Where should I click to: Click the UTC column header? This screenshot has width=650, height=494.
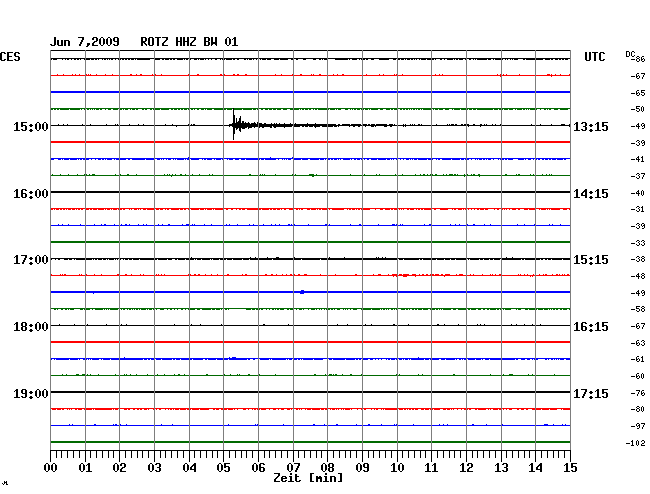(594, 57)
